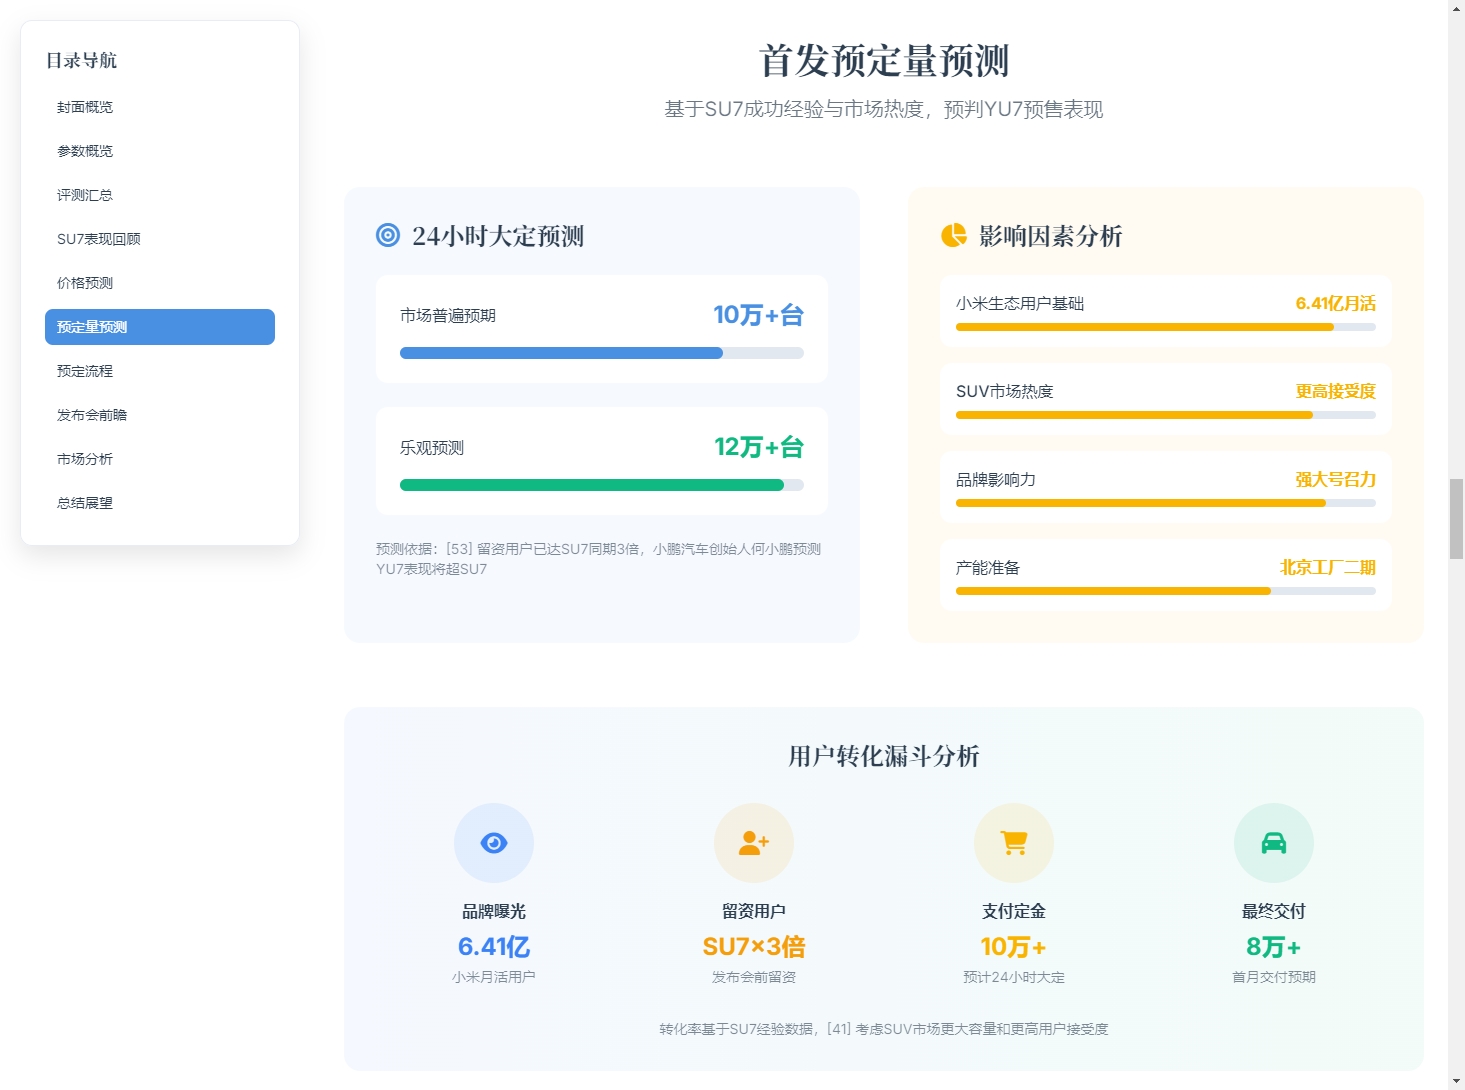Click the scrollbar down arrow
The image size is (1465, 1090).
tap(1456, 1081)
